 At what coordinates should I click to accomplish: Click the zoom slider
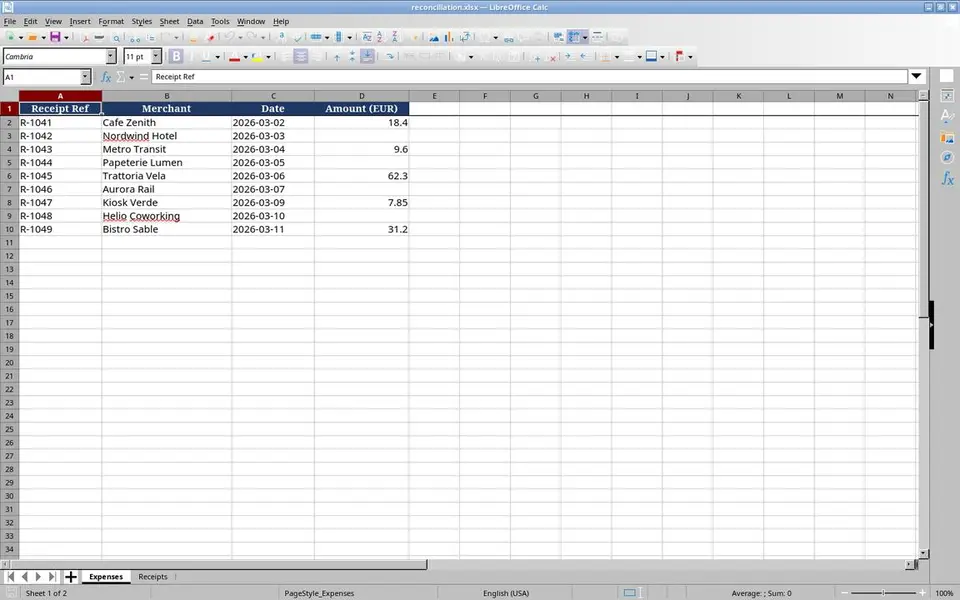point(883,593)
